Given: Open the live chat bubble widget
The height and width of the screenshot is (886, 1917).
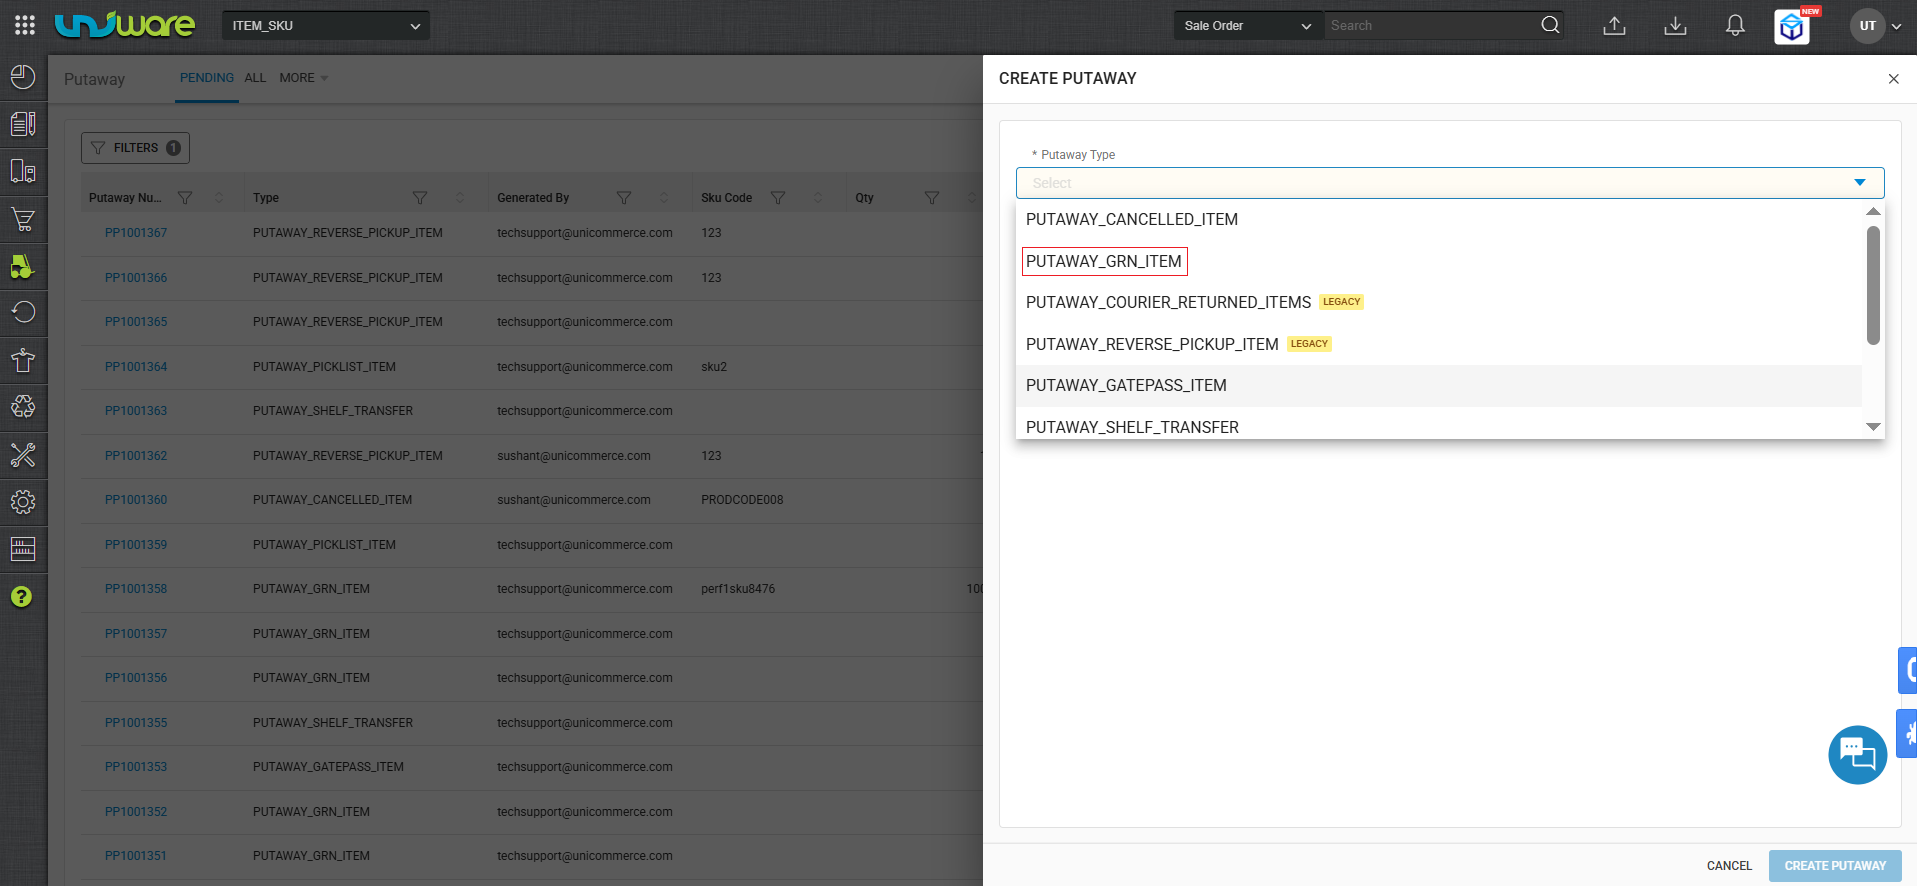Looking at the screenshot, I should coord(1857,755).
